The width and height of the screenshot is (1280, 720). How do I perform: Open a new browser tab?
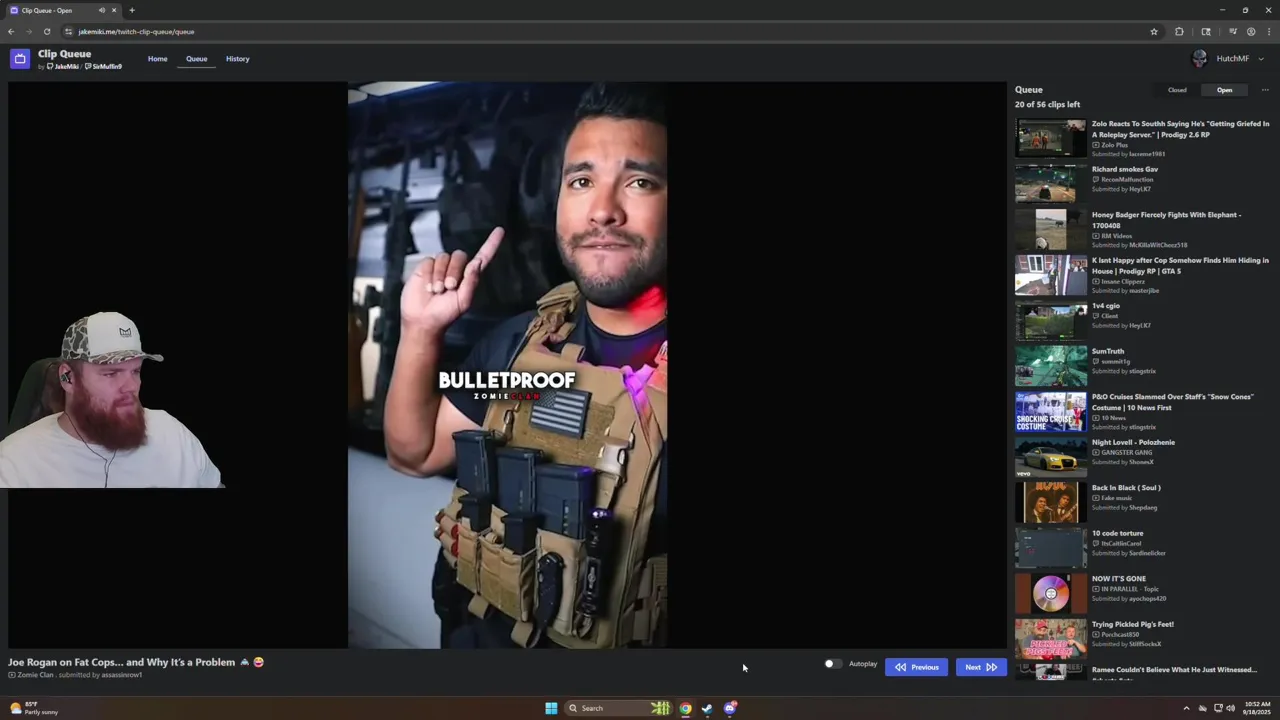tap(131, 10)
